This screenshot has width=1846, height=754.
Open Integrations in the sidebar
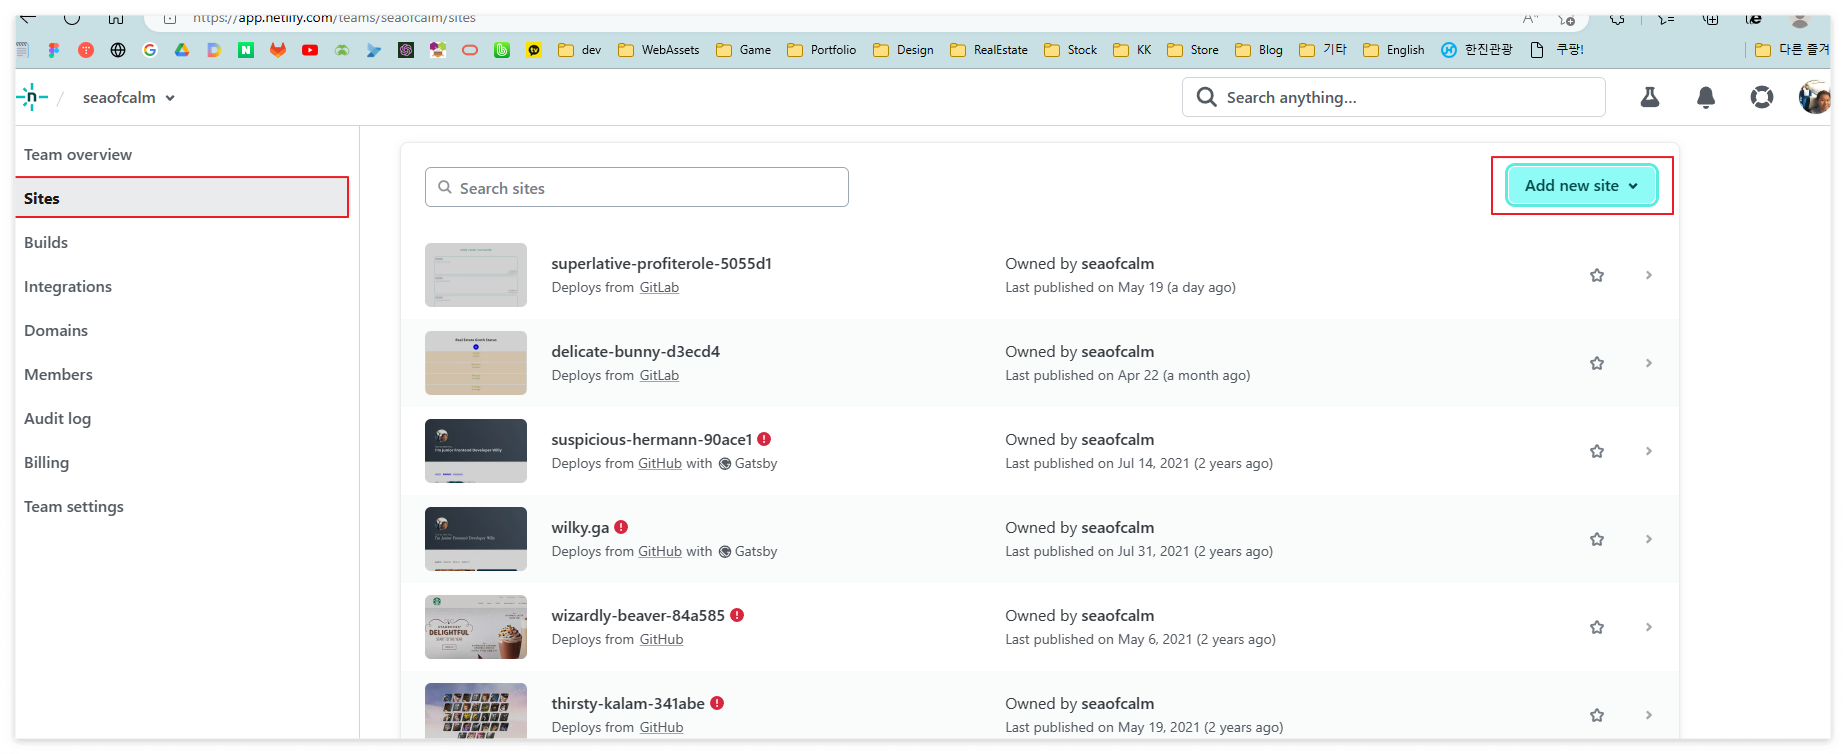68,287
